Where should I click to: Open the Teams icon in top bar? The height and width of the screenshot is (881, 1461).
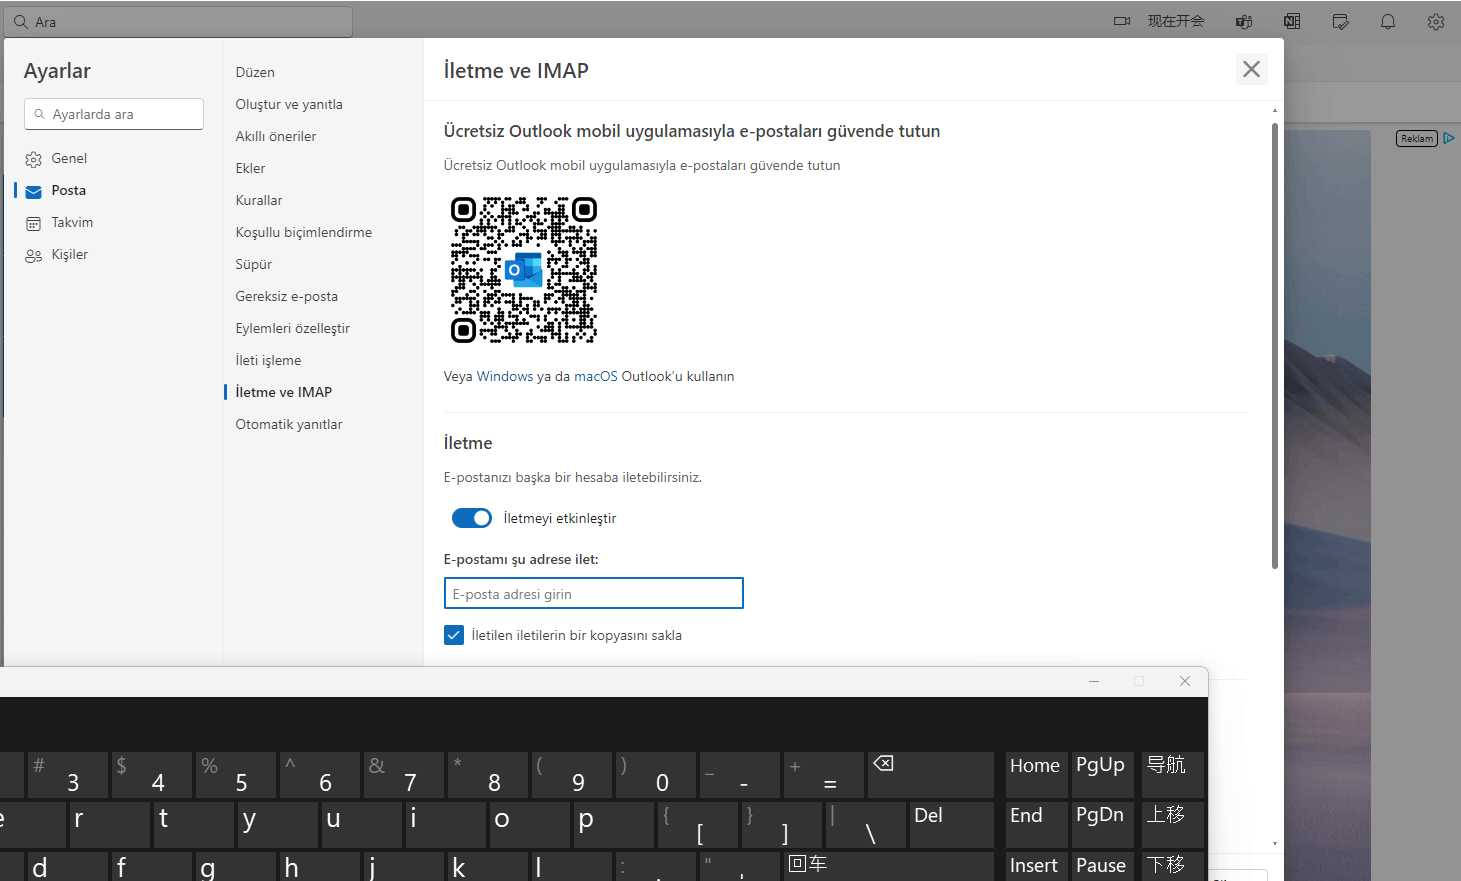point(1244,21)
